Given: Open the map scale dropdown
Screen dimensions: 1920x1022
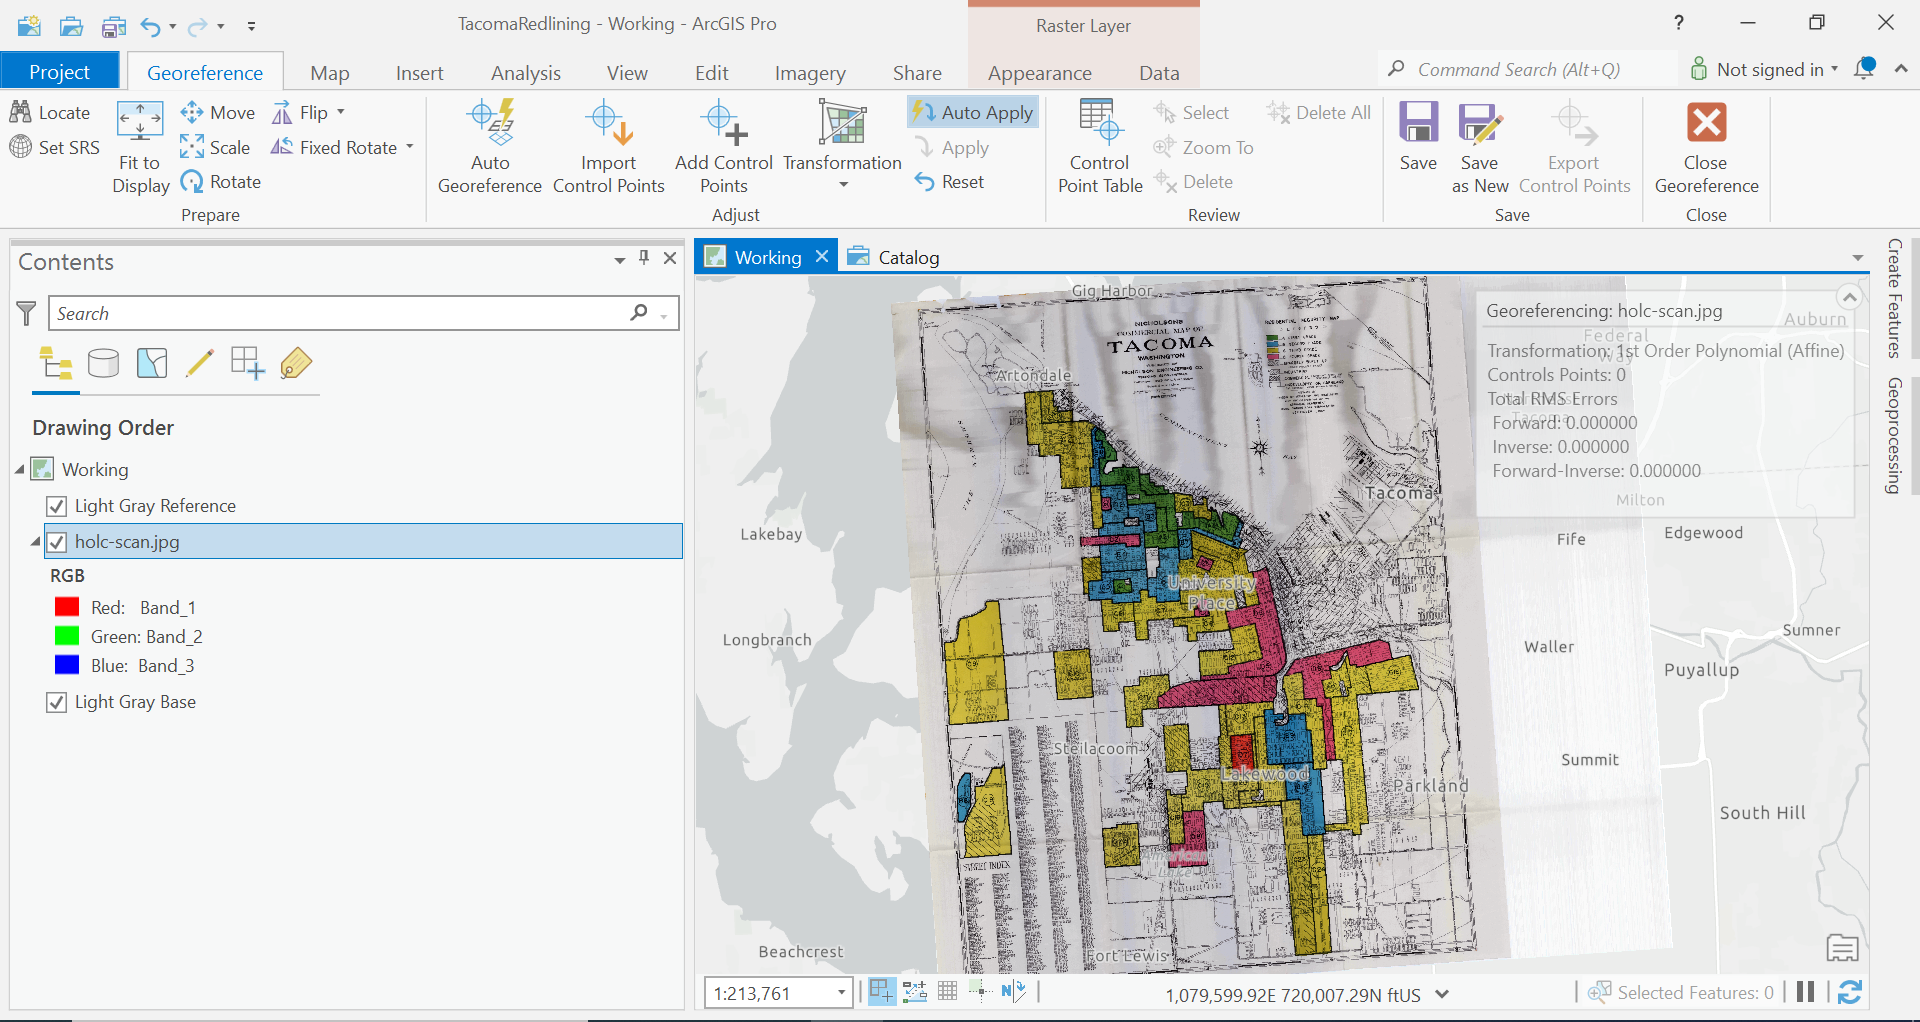Looking at the screenshot, I should point(842,993).
